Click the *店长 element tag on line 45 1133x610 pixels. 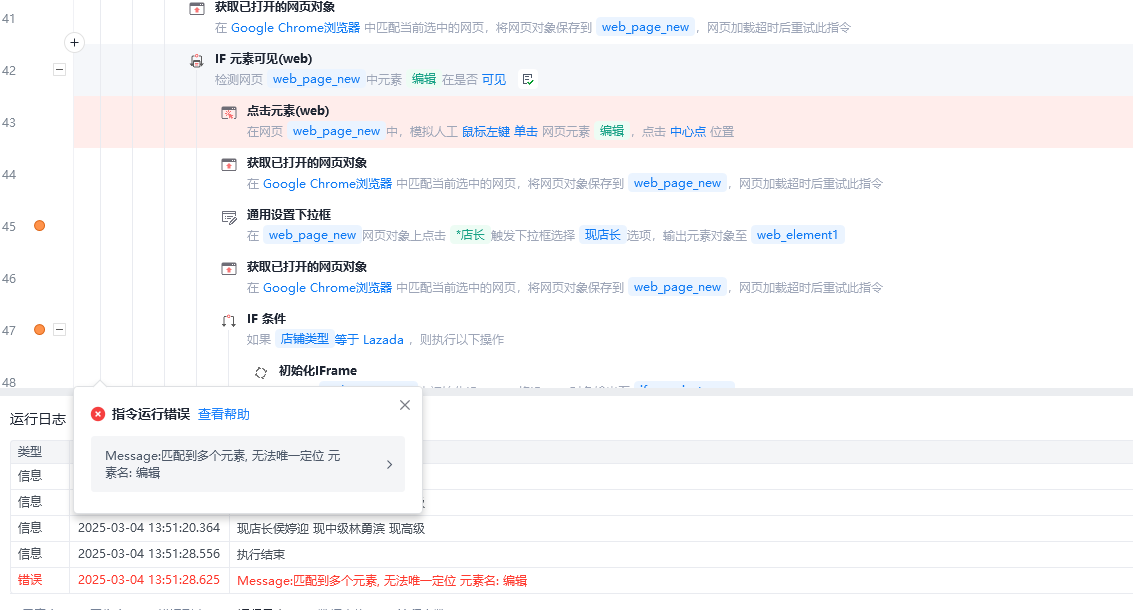pos(470,235)
